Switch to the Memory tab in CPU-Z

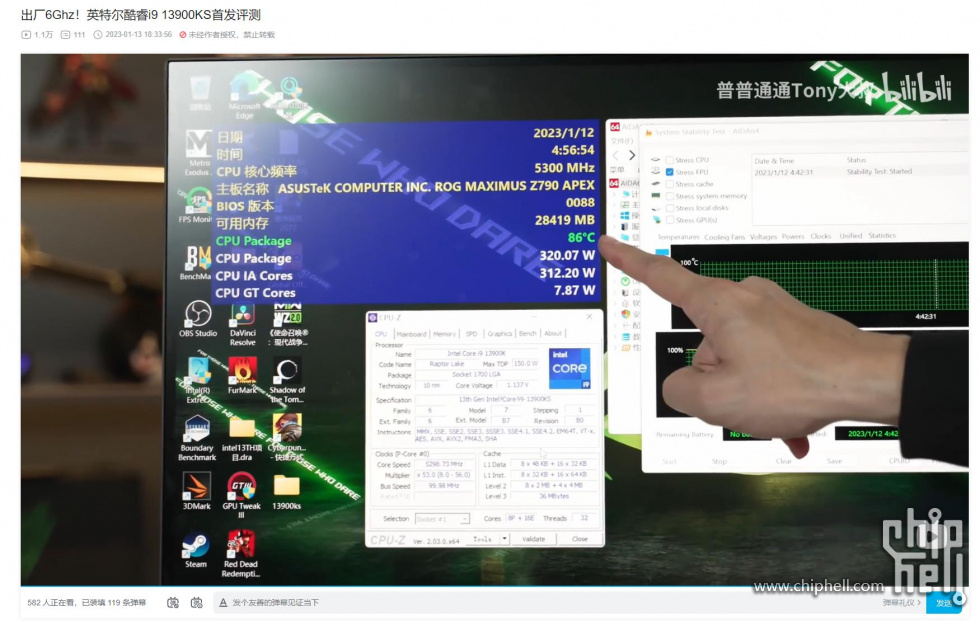click(x=444, y=334)
